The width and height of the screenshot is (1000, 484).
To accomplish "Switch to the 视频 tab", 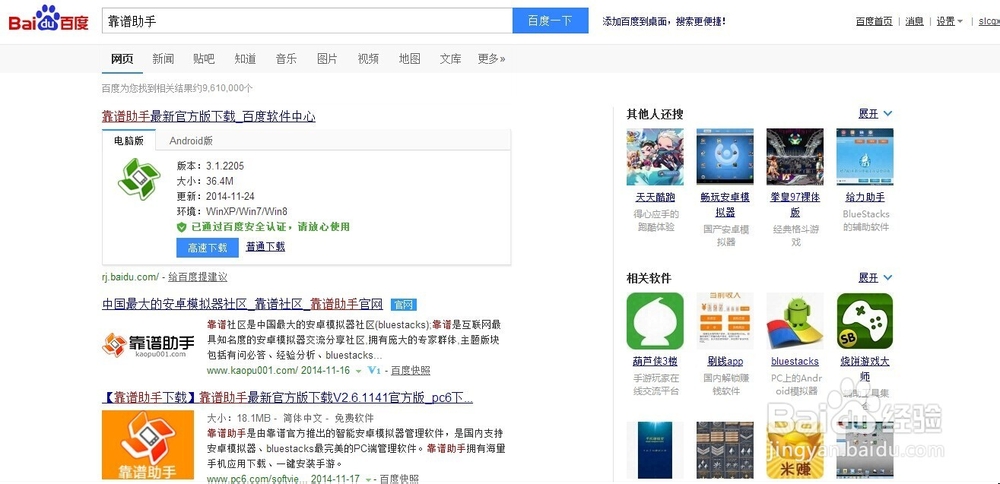I will click(x=368, y=59).
